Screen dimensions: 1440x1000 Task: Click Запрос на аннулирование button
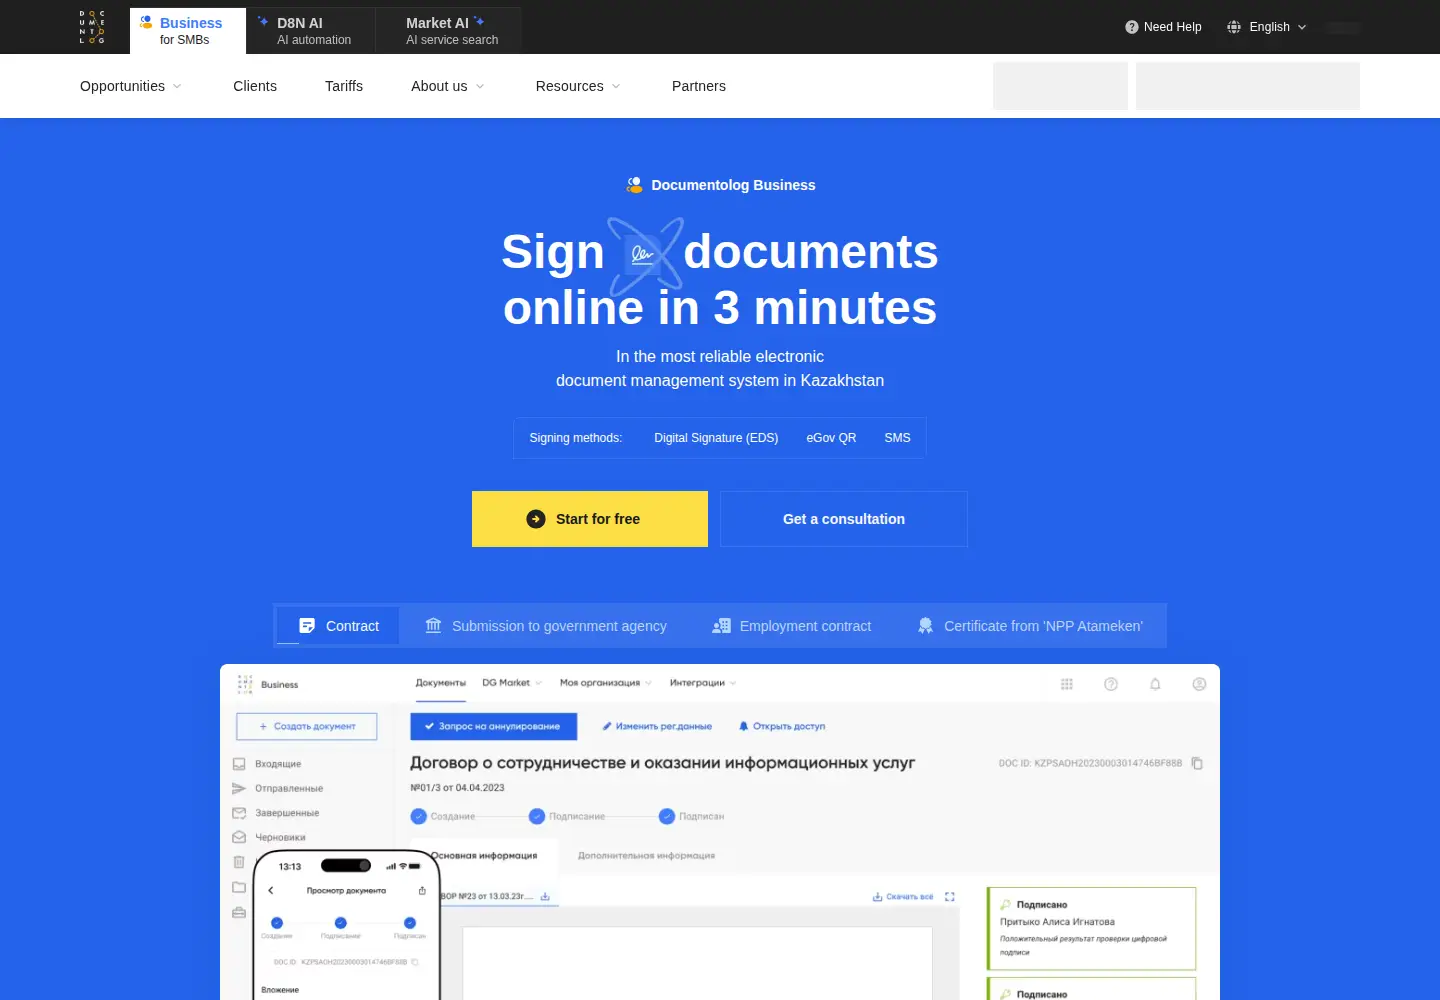click(x=493, y=726)
